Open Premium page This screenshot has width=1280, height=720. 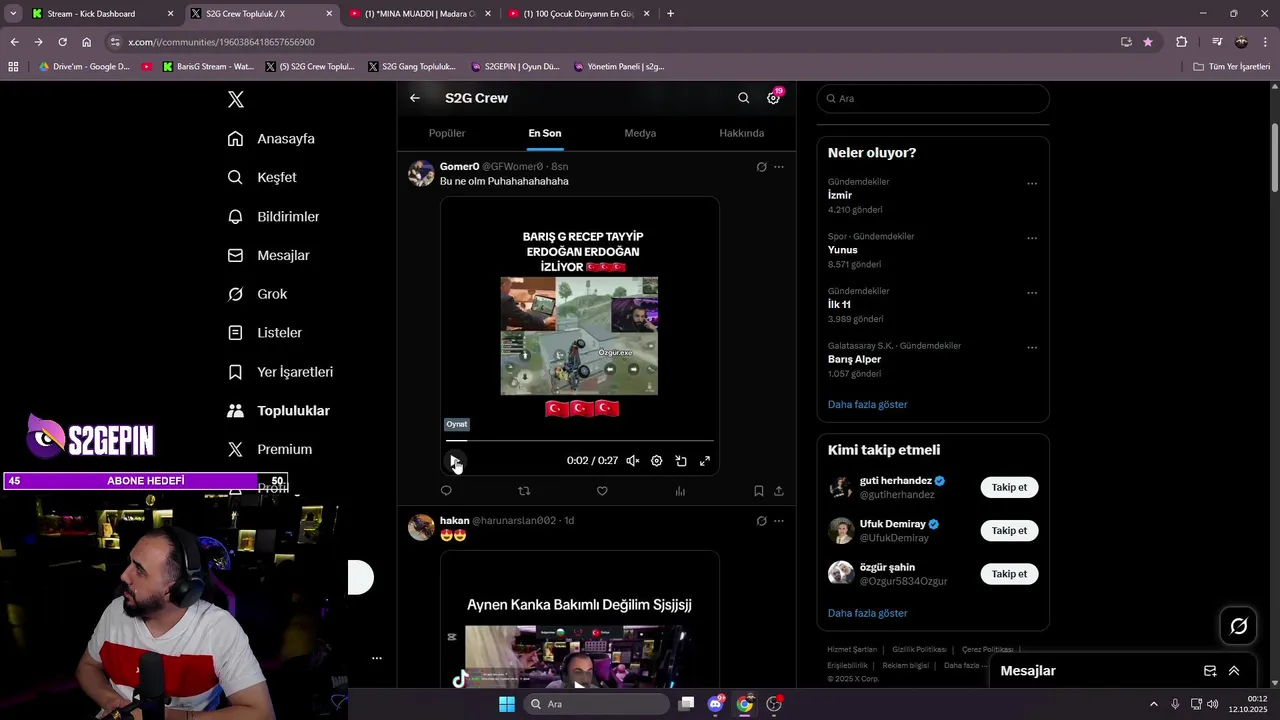(x=269, y=450)
